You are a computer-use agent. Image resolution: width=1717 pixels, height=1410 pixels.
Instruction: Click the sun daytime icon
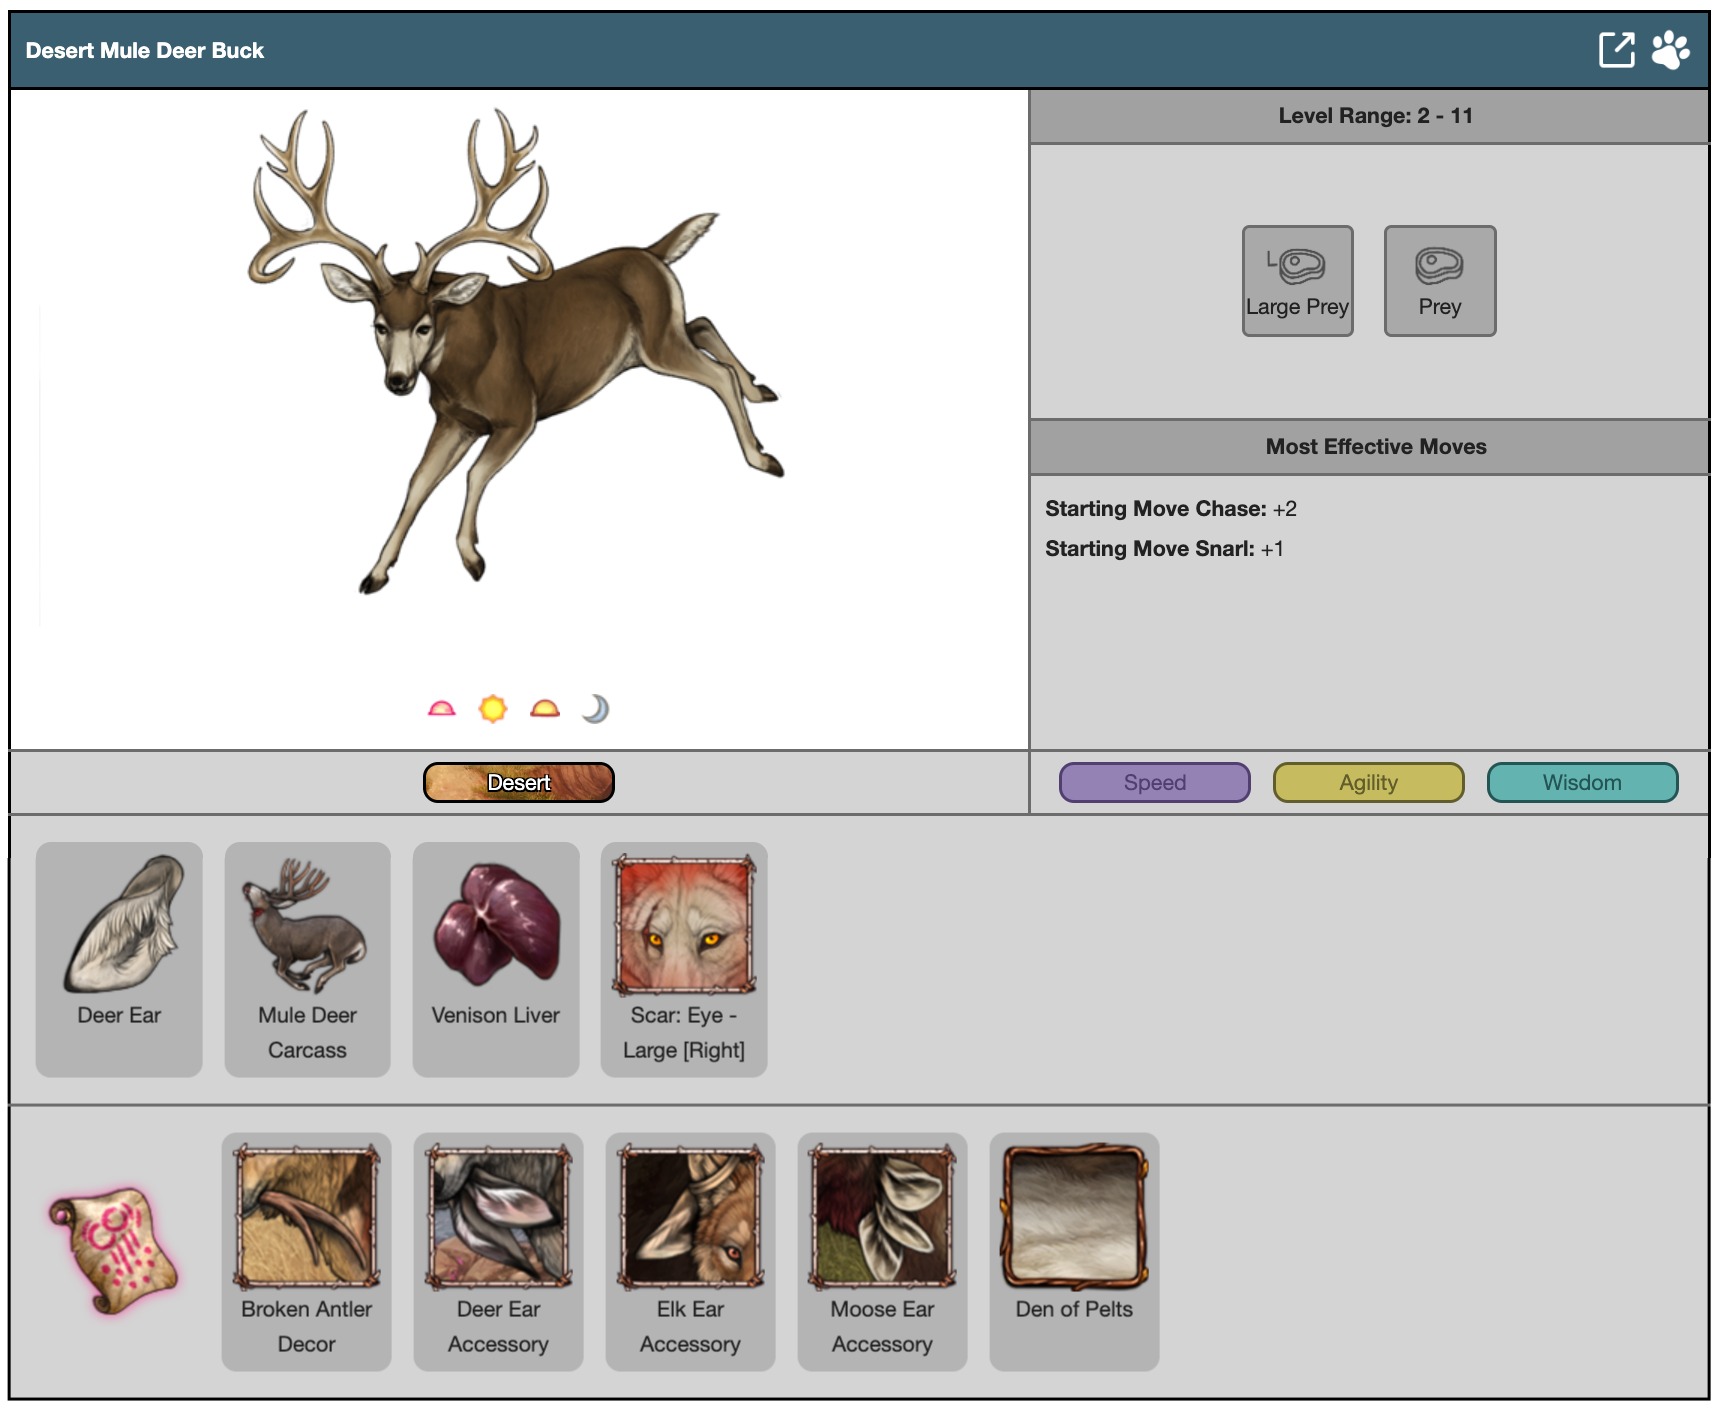(493, 709)
